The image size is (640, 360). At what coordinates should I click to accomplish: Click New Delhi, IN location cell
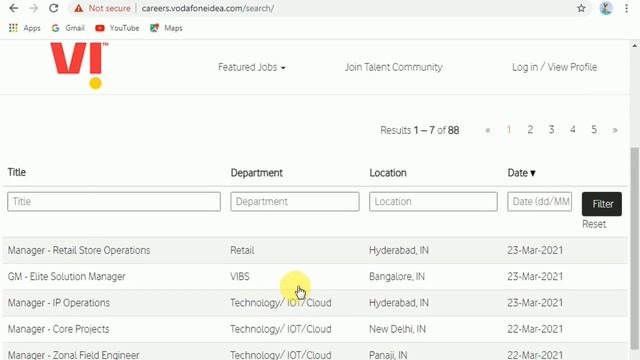(x=397, y=329)
